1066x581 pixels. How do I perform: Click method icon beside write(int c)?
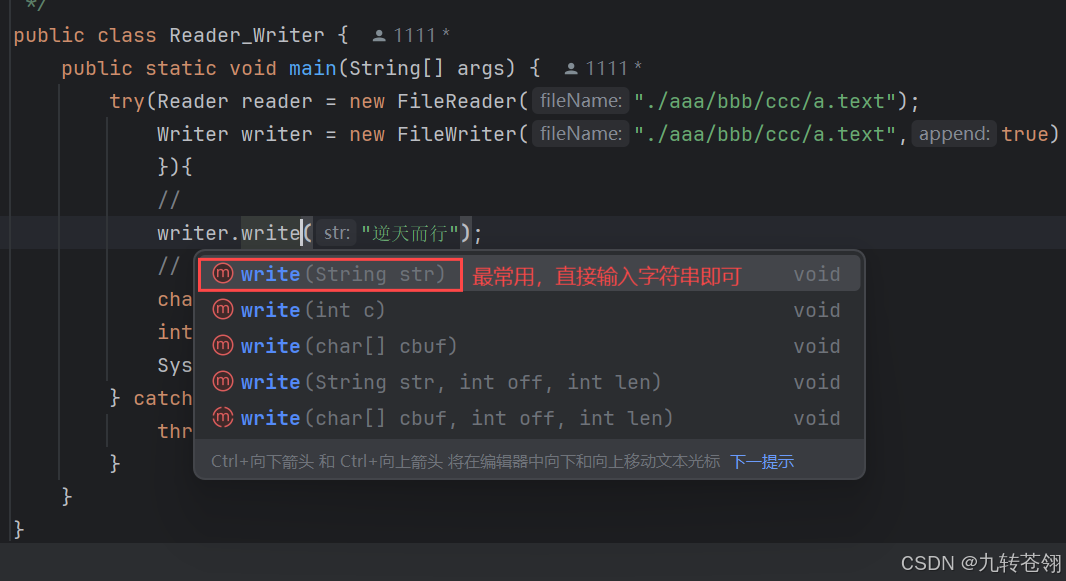click(223, 309)
